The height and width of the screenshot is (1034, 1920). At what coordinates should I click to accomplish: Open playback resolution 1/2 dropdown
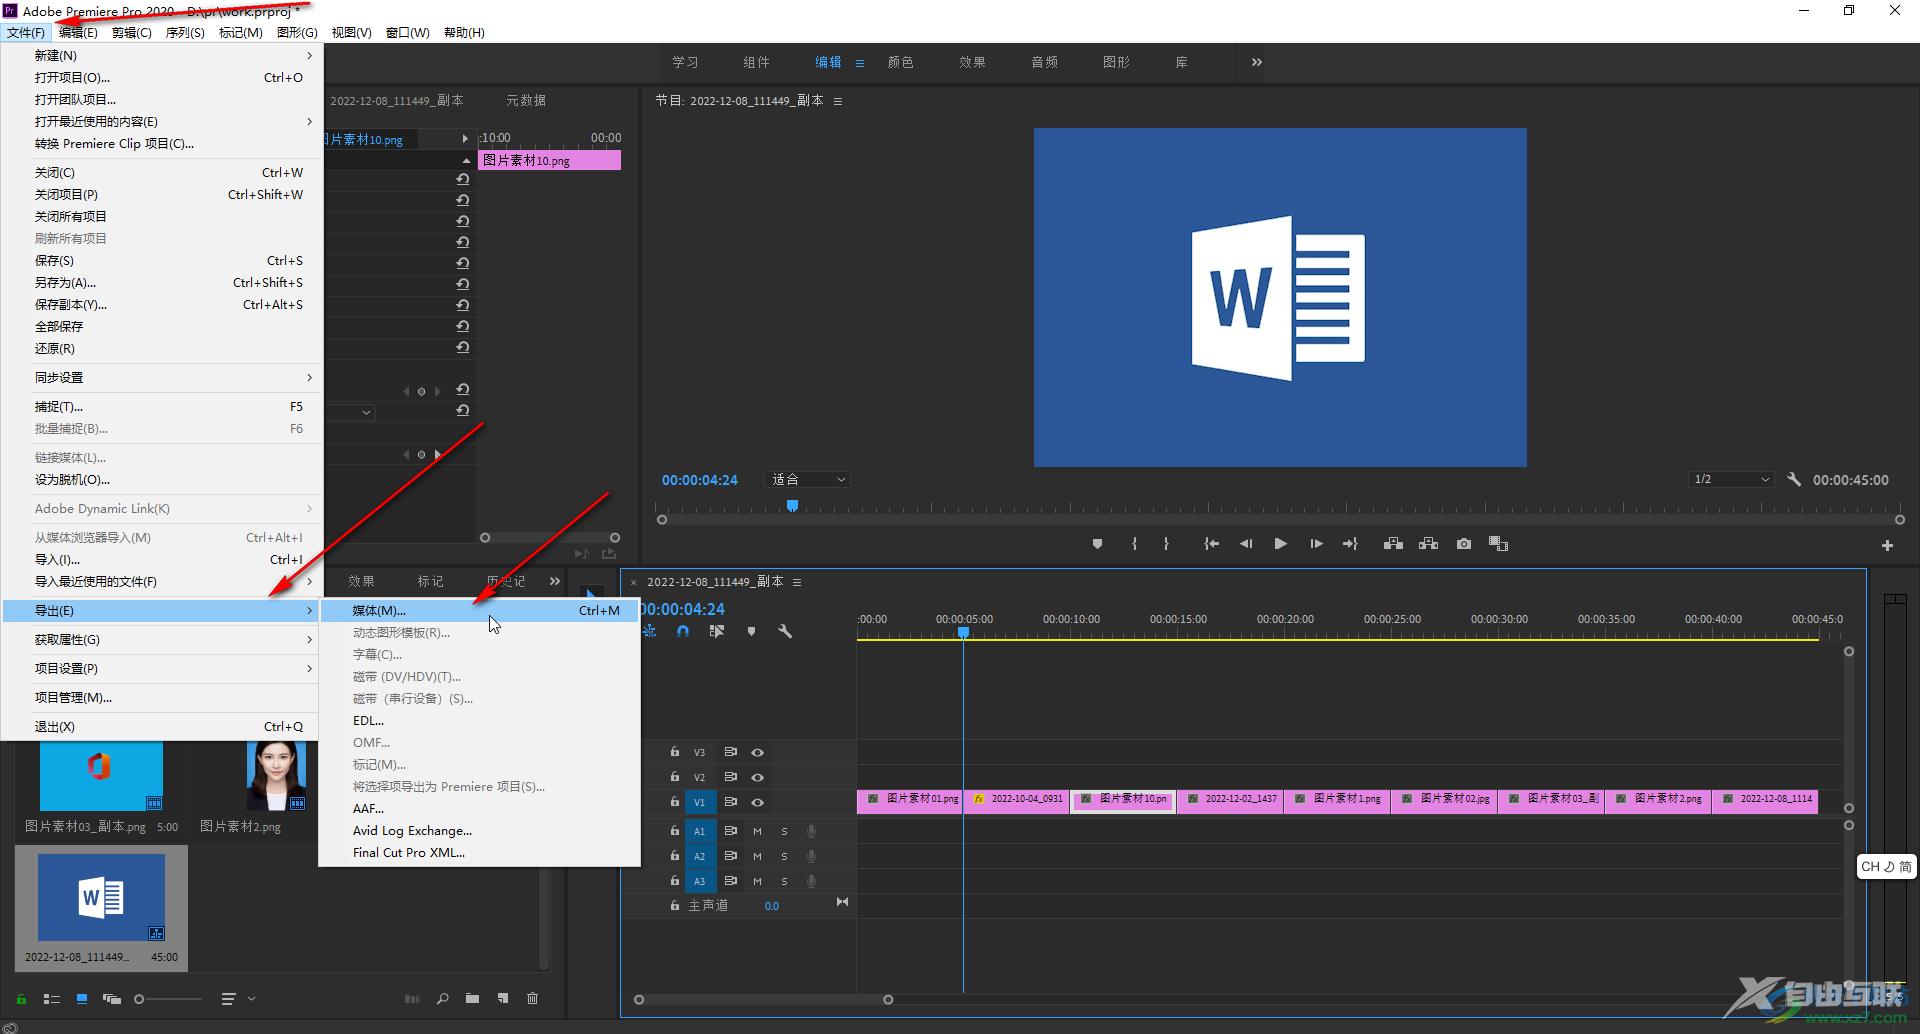[x=1731, y=480]
